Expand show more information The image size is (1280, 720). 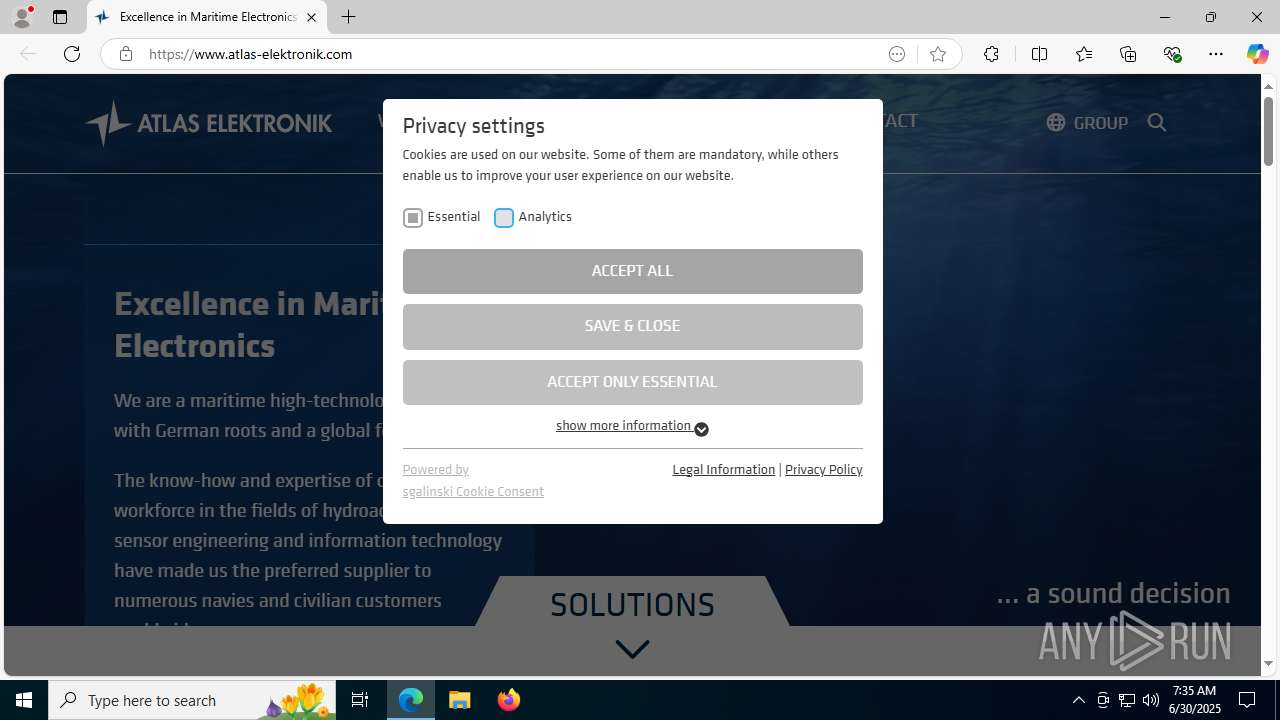(x=632, y=427)
